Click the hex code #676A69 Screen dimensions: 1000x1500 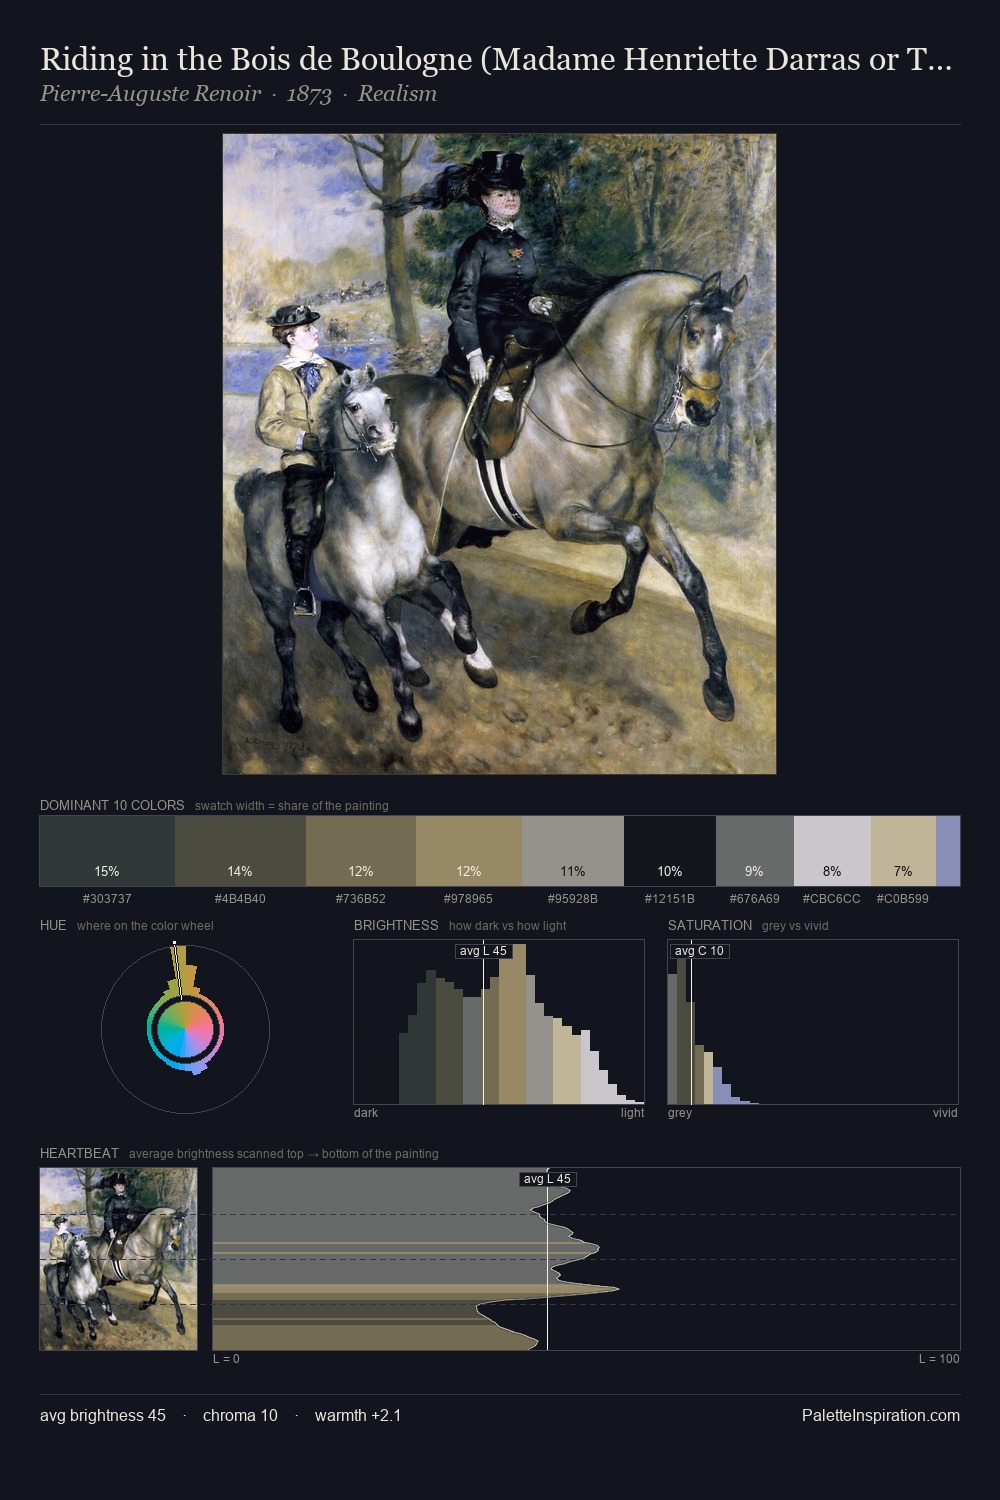click(x=755, y=899)
